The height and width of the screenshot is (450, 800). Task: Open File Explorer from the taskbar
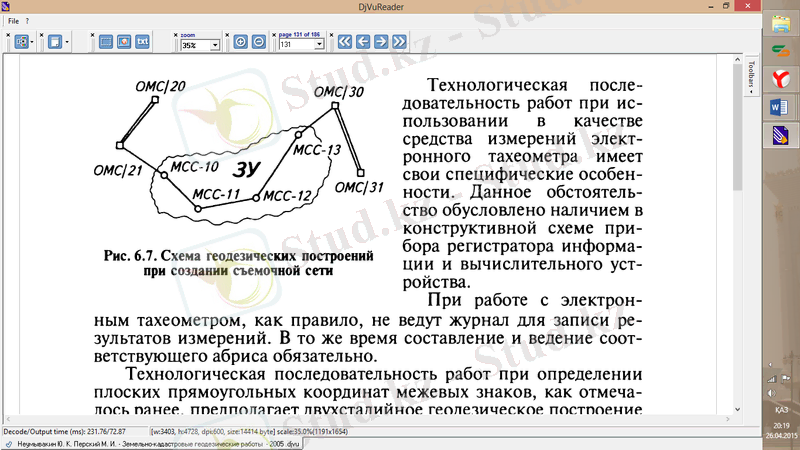click(781, 24)
